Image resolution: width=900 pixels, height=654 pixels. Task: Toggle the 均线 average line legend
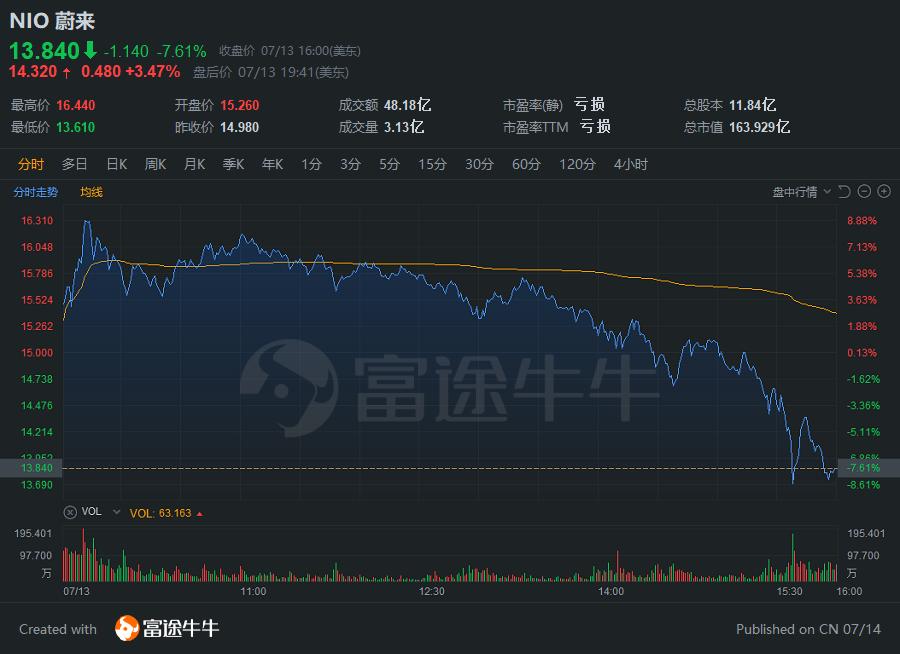[91, 192]
